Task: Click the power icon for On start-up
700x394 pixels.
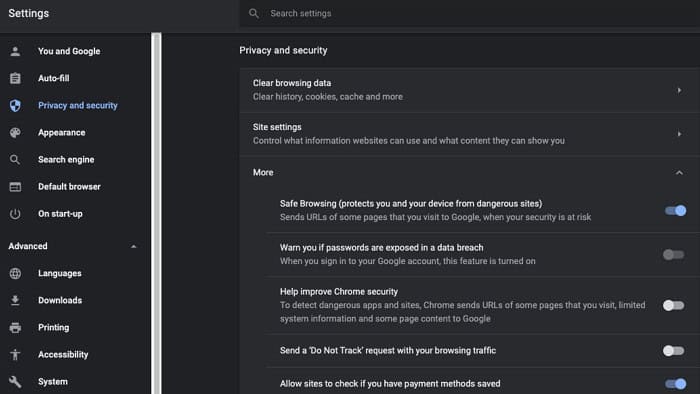Action: click(x=15, y=214)
